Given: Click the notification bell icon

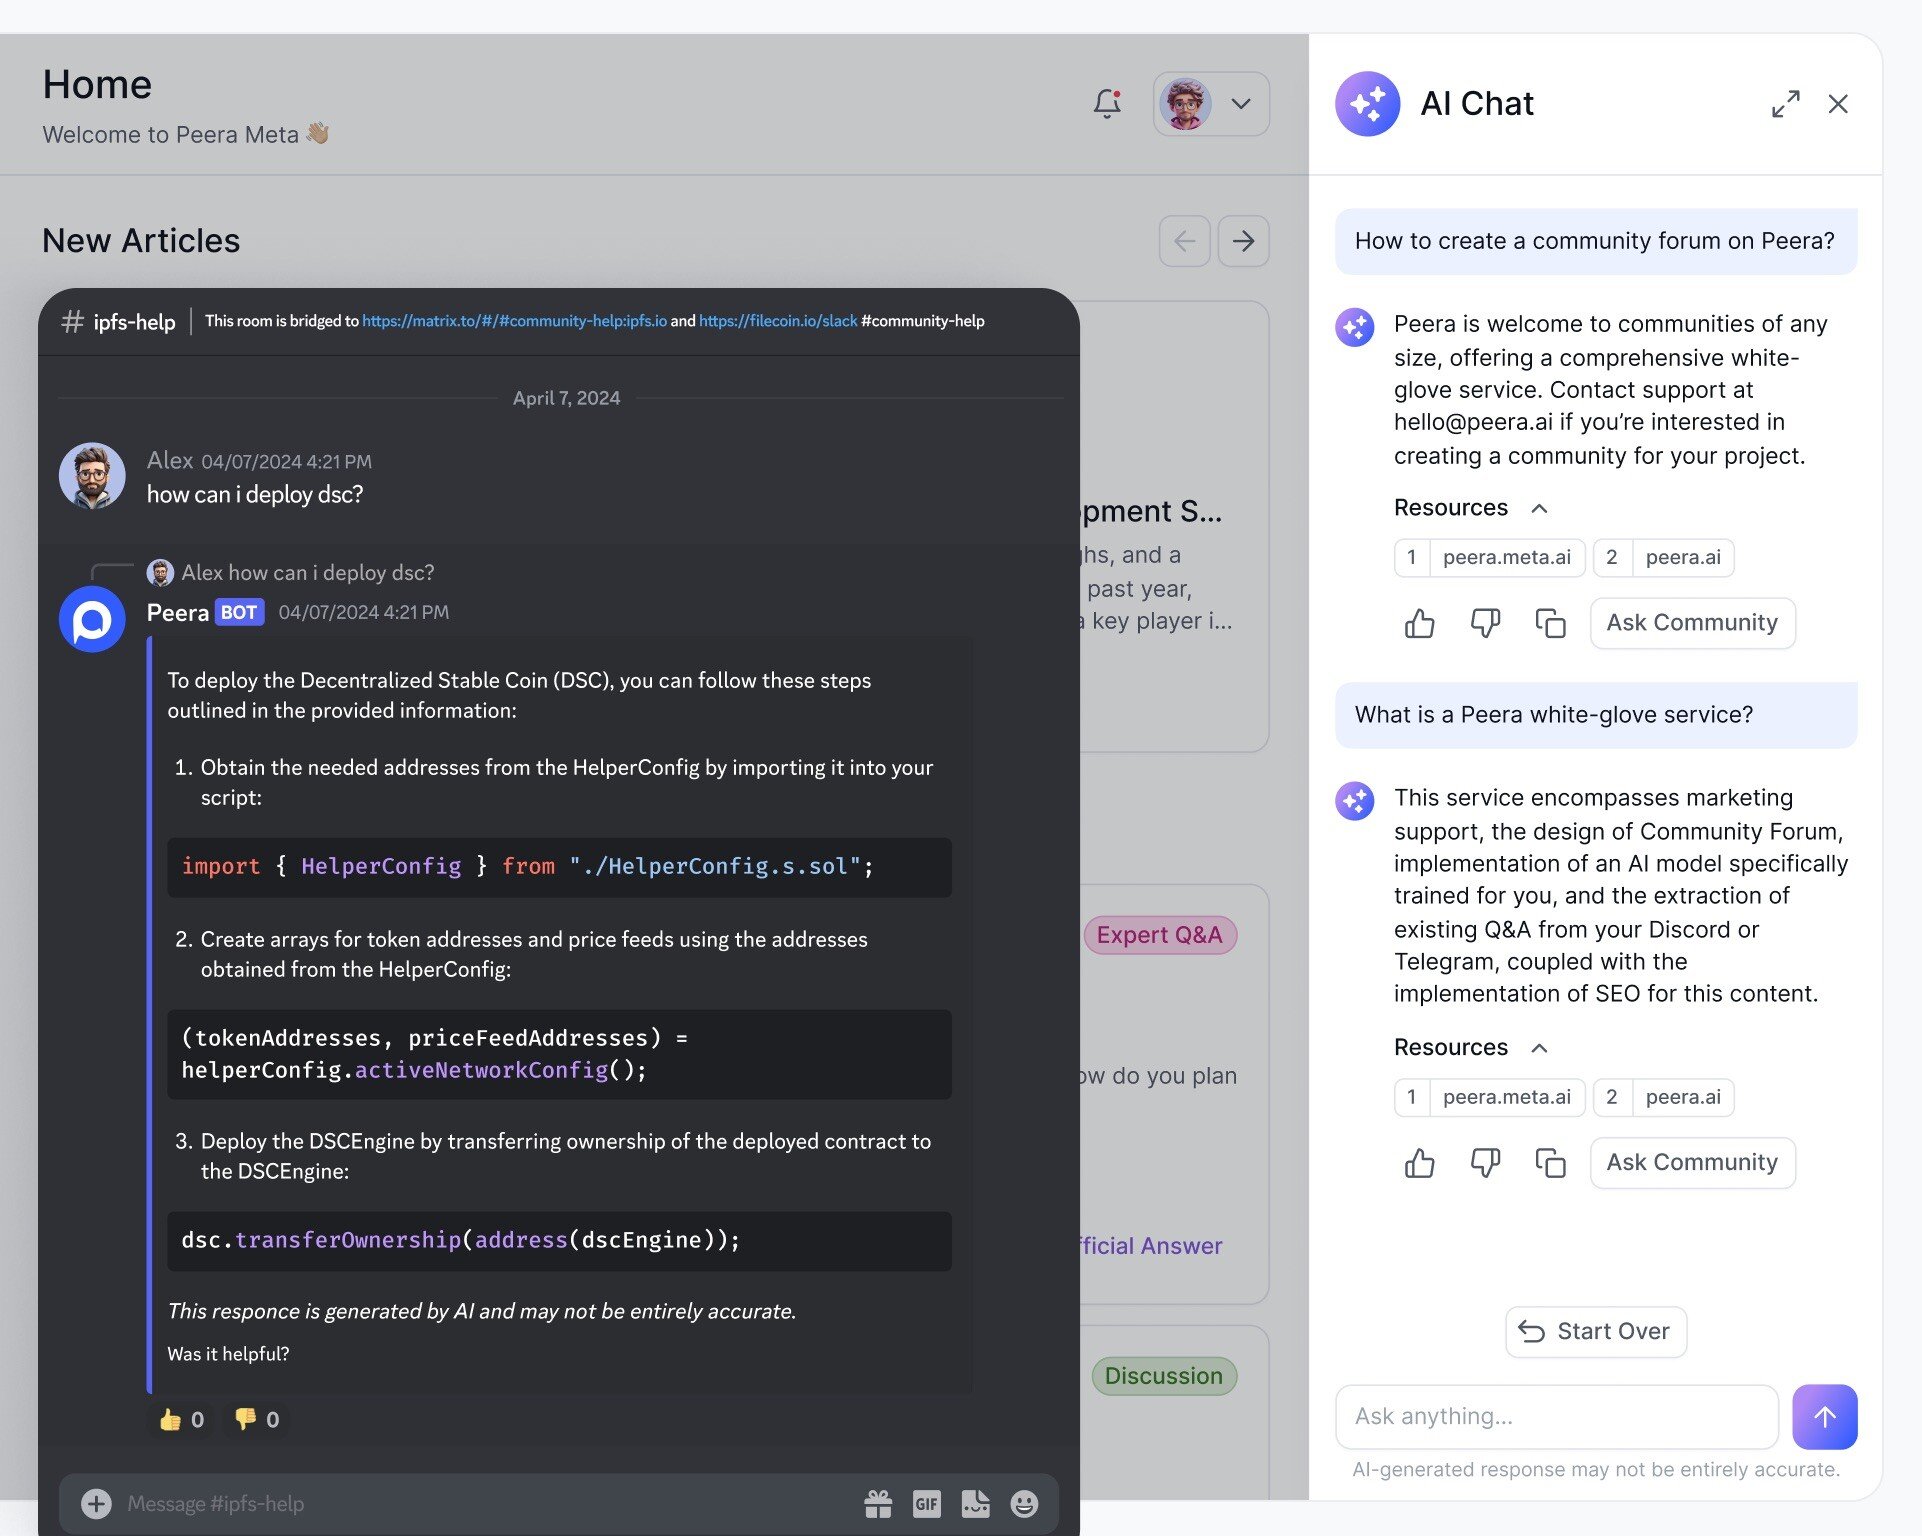Looking at the screenshot, I should click(1107, 102).
